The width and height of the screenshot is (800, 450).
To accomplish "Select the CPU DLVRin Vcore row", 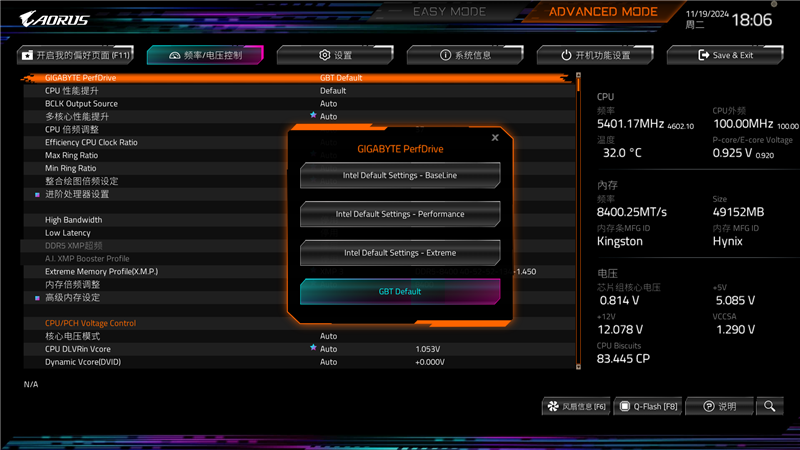I will [x=299, y=349].
